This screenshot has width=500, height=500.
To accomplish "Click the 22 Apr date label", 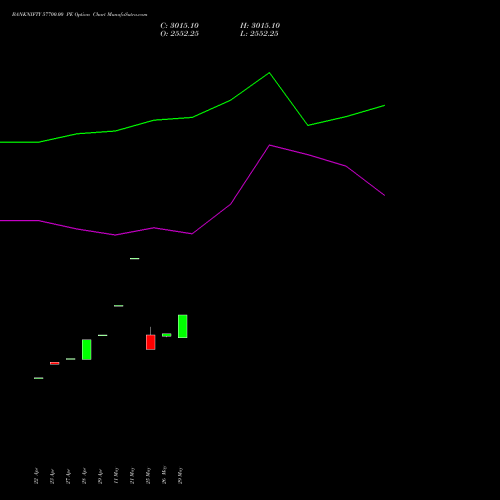I will 36,476.
